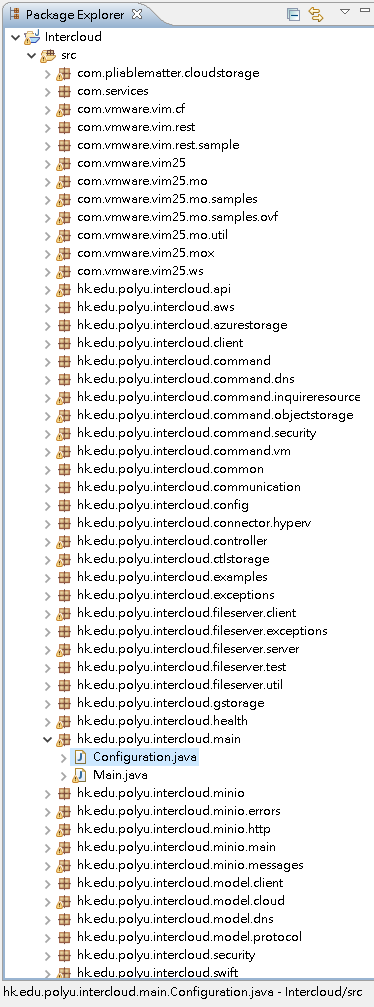Click the com.vmware.vim25 package icon
Image resolution: width=374 pixels, height=1007 pixels.
click(x=63, y=163)
